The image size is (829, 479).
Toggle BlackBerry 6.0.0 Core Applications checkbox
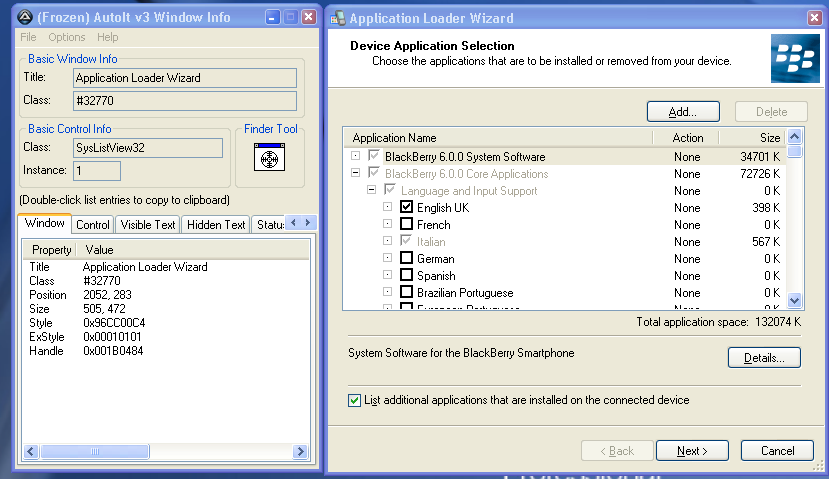[x=374, y=173]
